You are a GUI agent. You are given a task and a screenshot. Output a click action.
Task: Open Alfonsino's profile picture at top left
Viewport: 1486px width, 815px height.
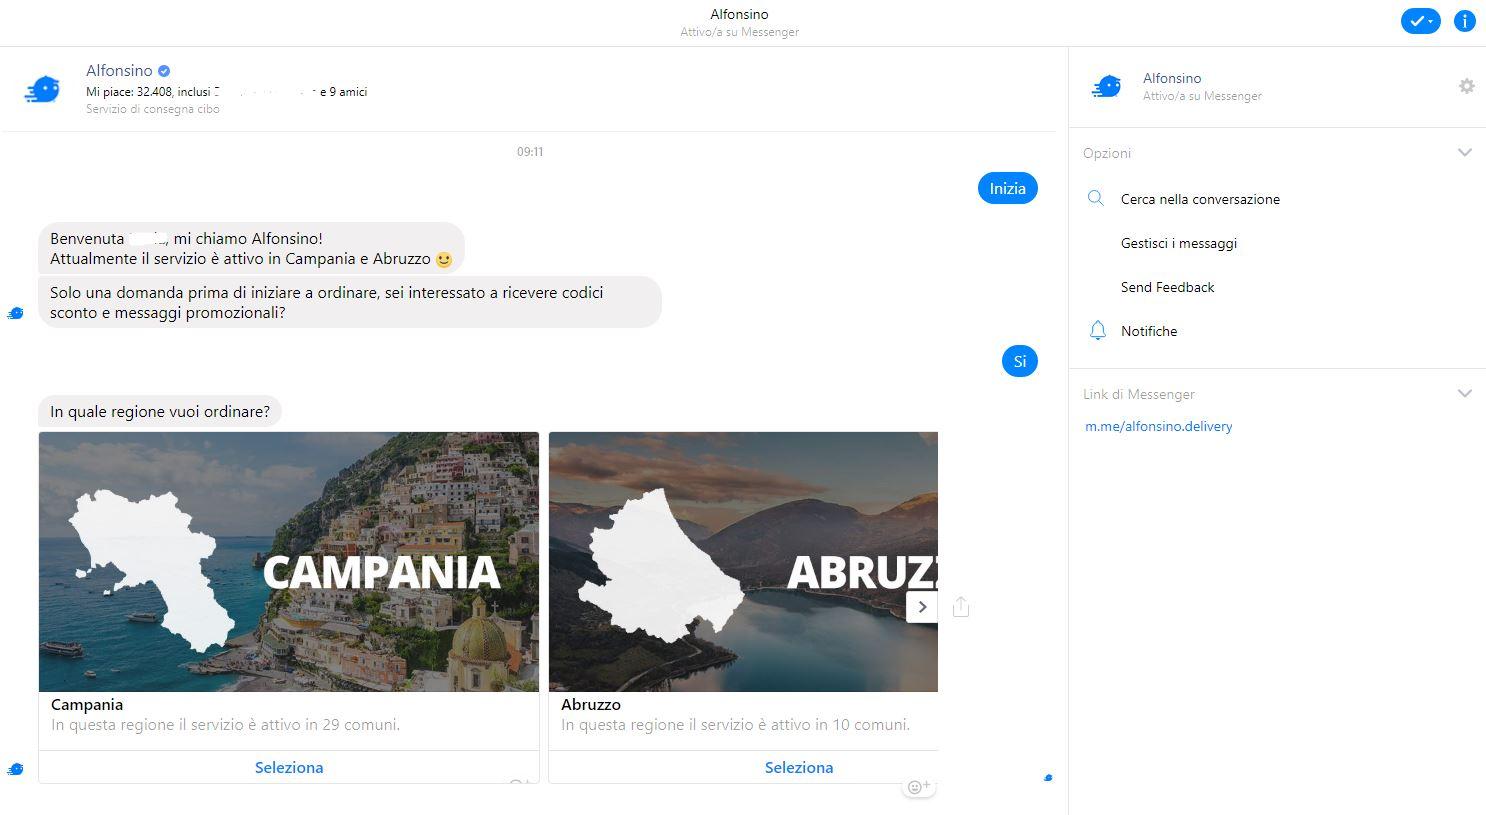click(42, 89)
